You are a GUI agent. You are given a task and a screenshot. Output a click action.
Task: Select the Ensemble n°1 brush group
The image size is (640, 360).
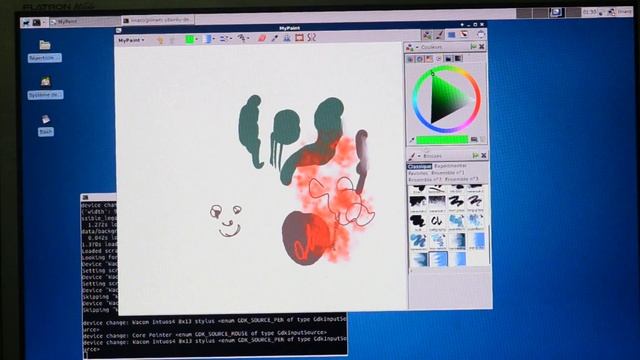447,173
